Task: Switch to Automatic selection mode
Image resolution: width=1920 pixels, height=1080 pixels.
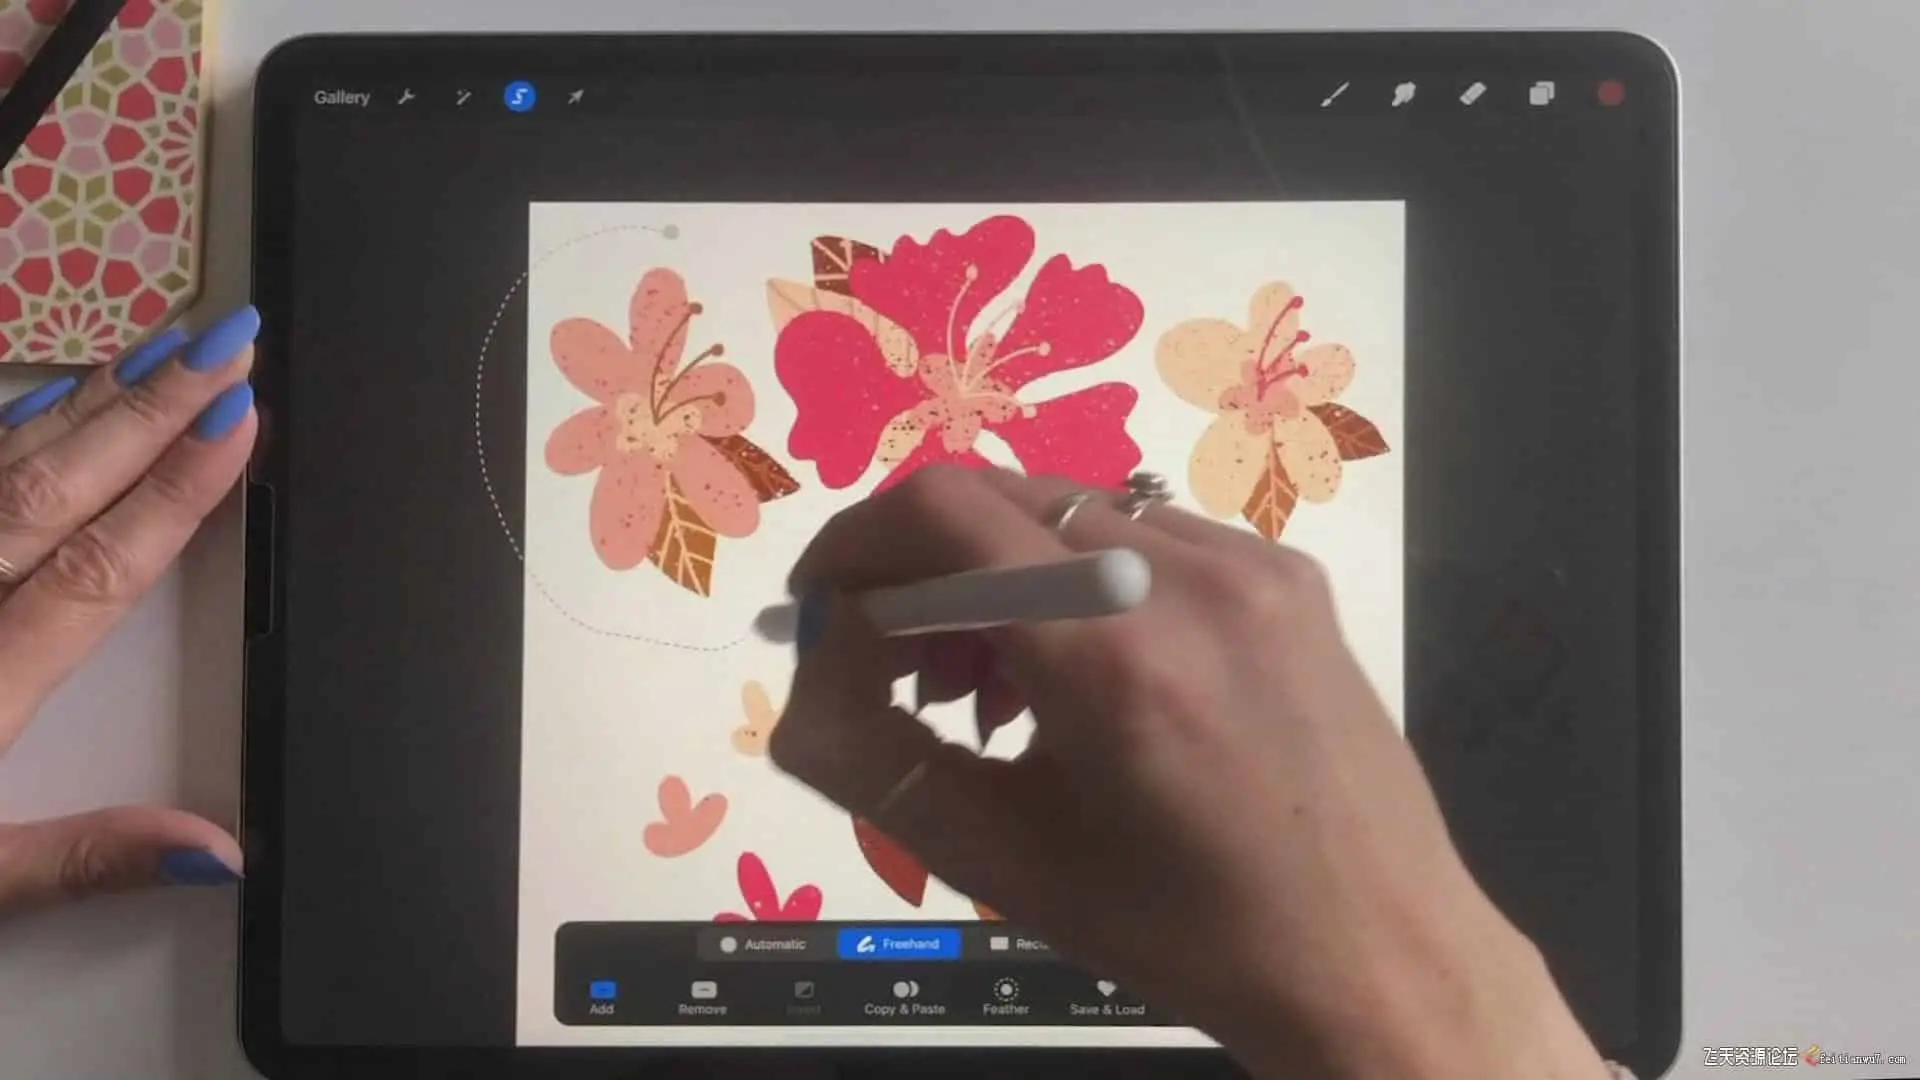Action: (x=763, y=944)
